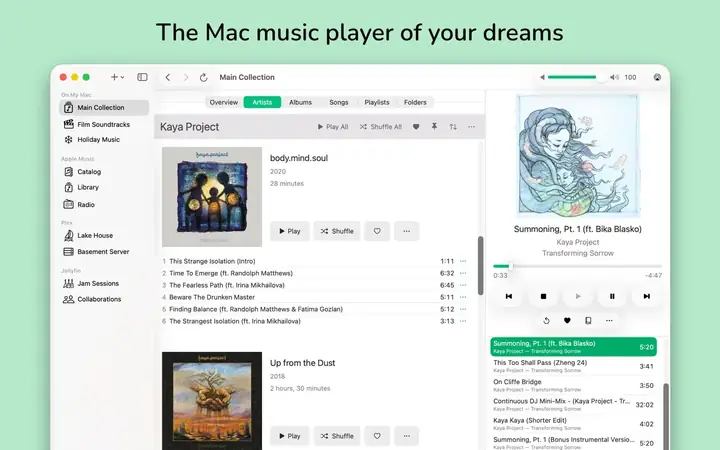The height and width of the screenshot is (450, 720).
Task: Click Shuffle All for Kaya Project
Action: [380, 127]
